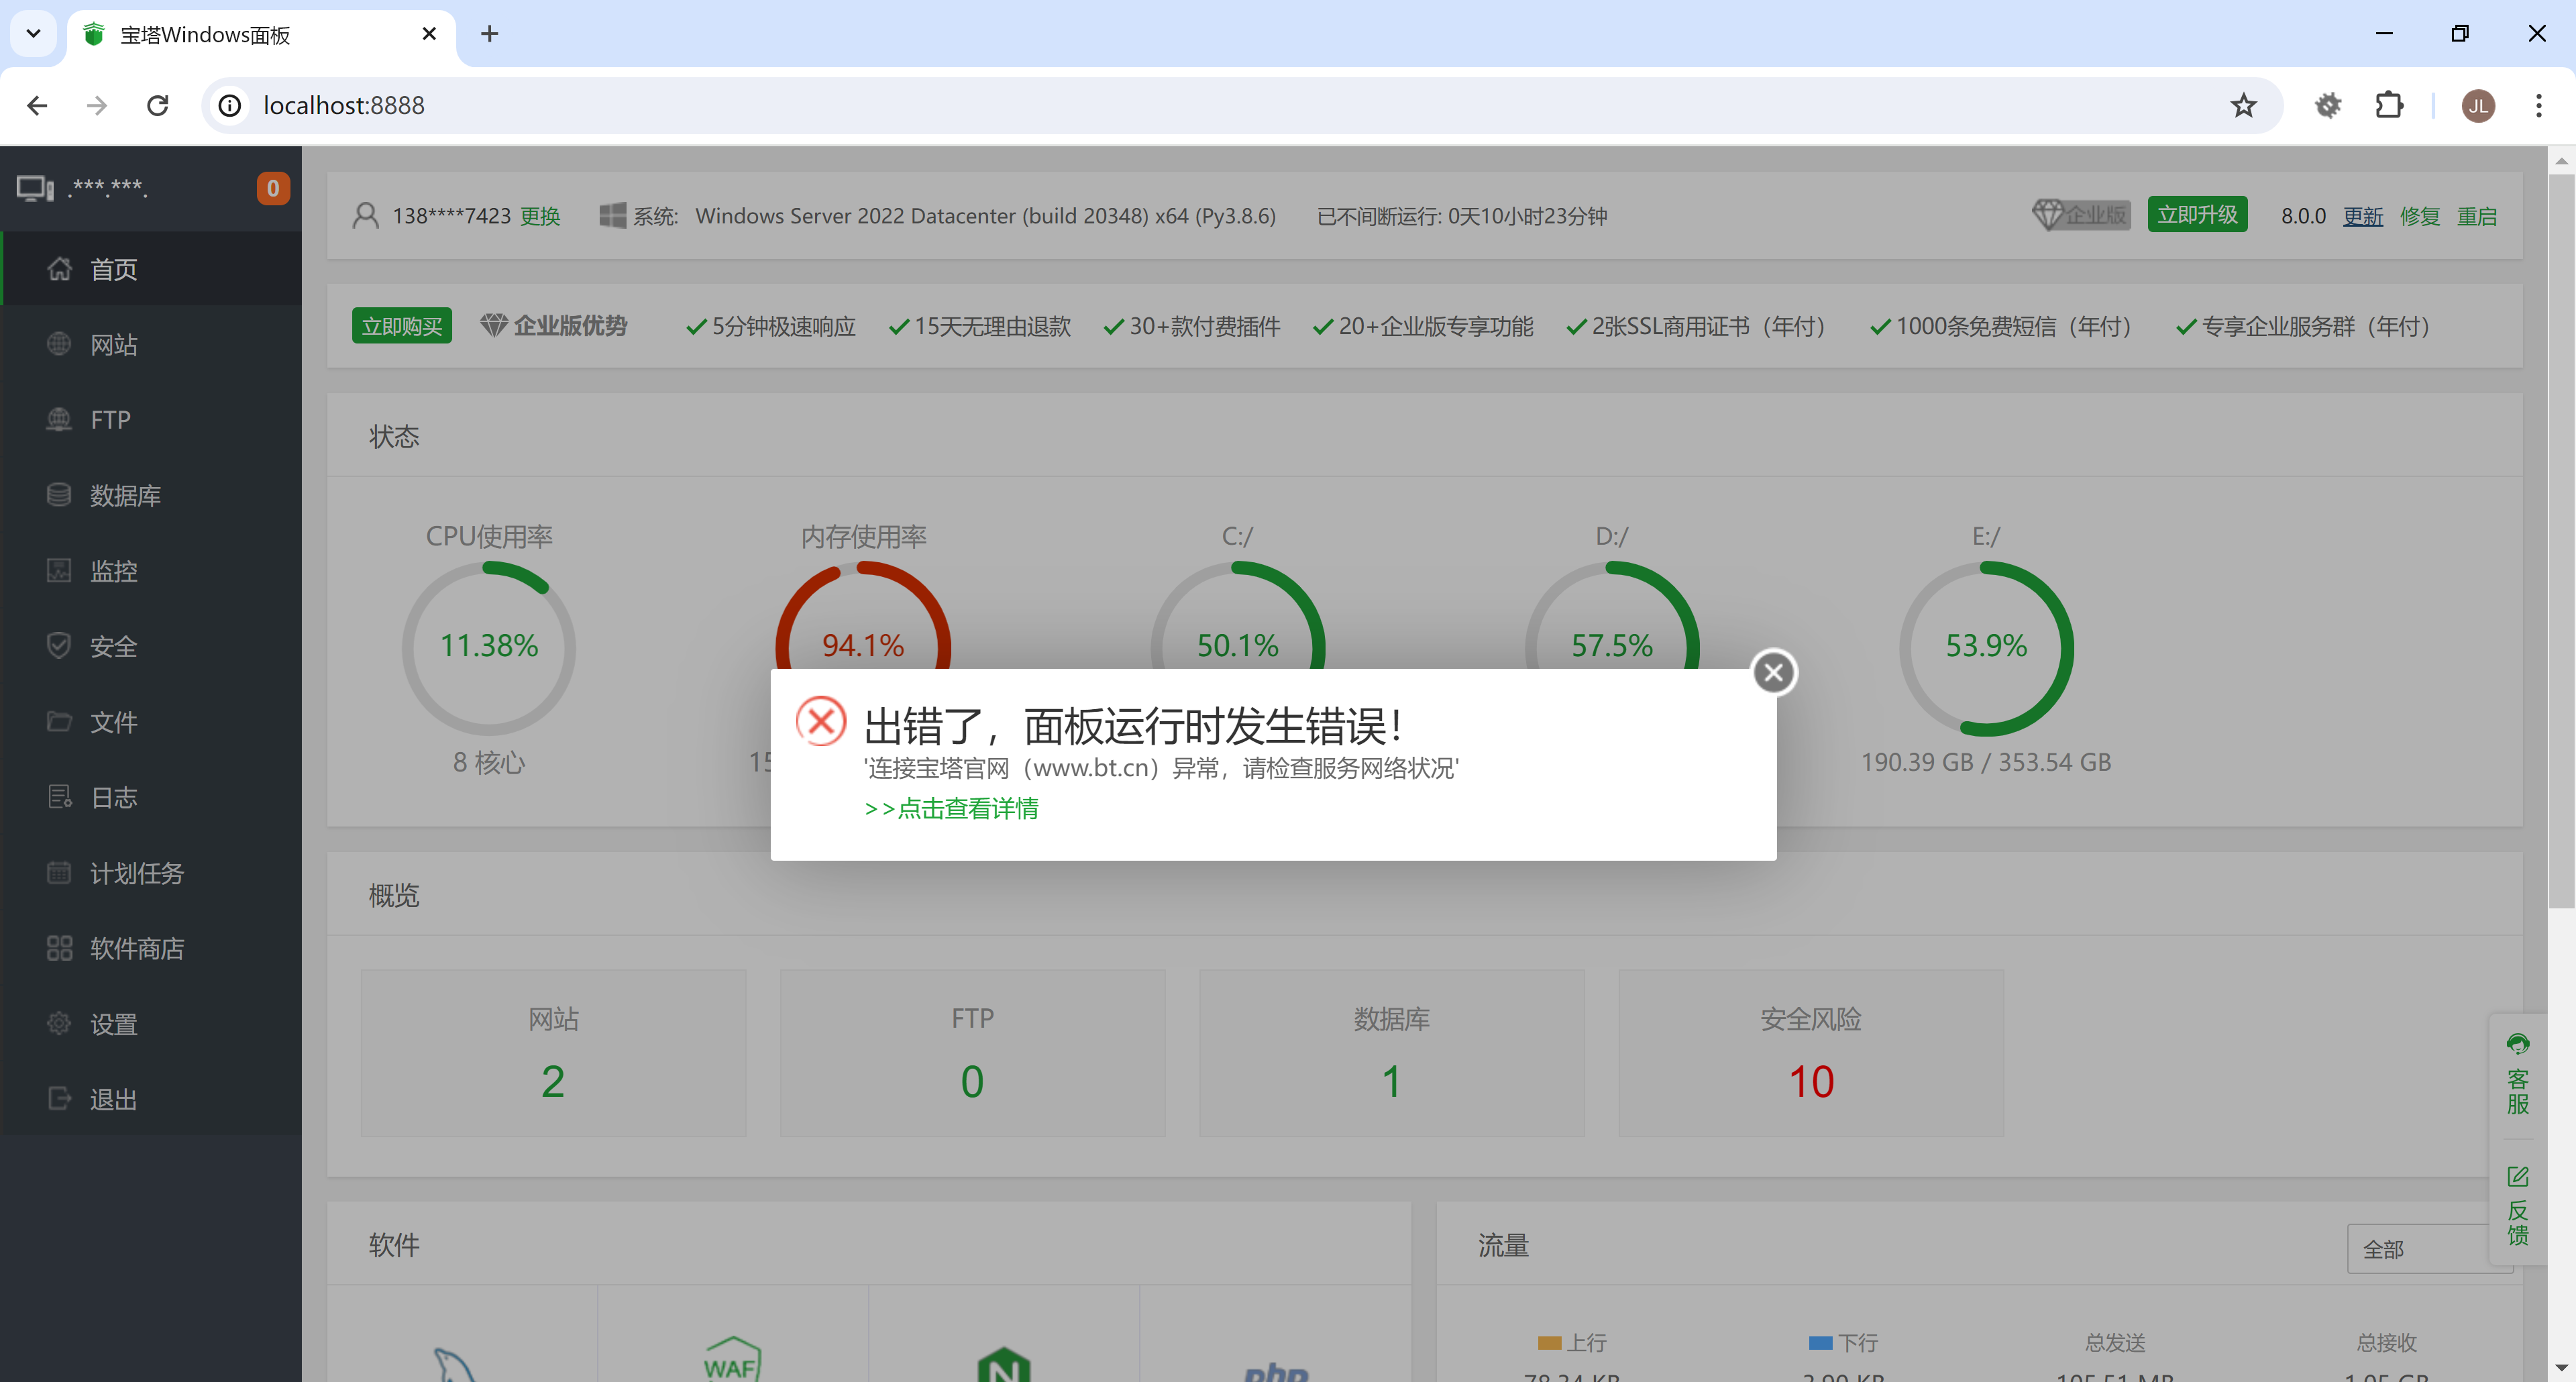This screenshot has height=1382, width=2576.
Task: Click 更换 link beside the phone number
Action: pos(540,216)
